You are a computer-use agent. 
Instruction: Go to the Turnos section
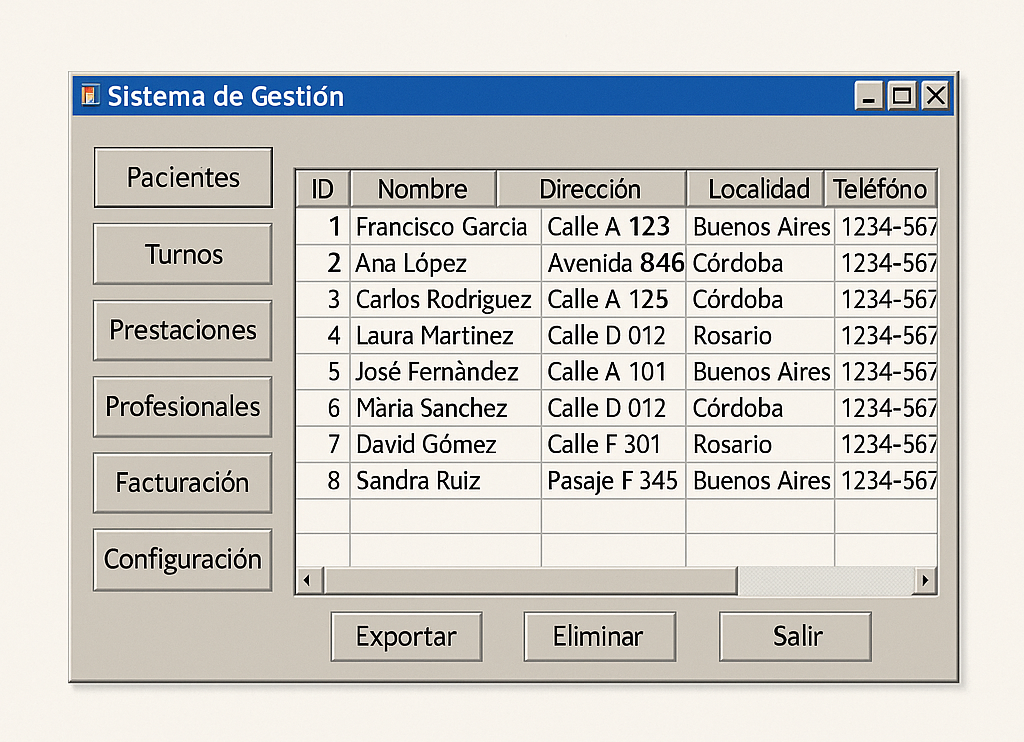[183, 254]
